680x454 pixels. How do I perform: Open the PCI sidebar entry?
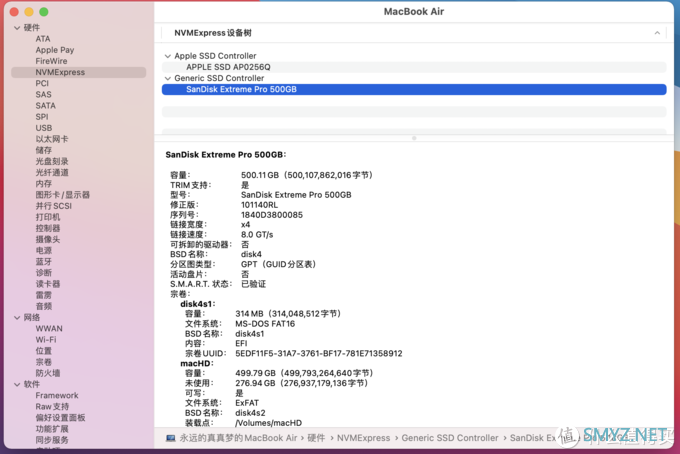(x=42, y=83)
